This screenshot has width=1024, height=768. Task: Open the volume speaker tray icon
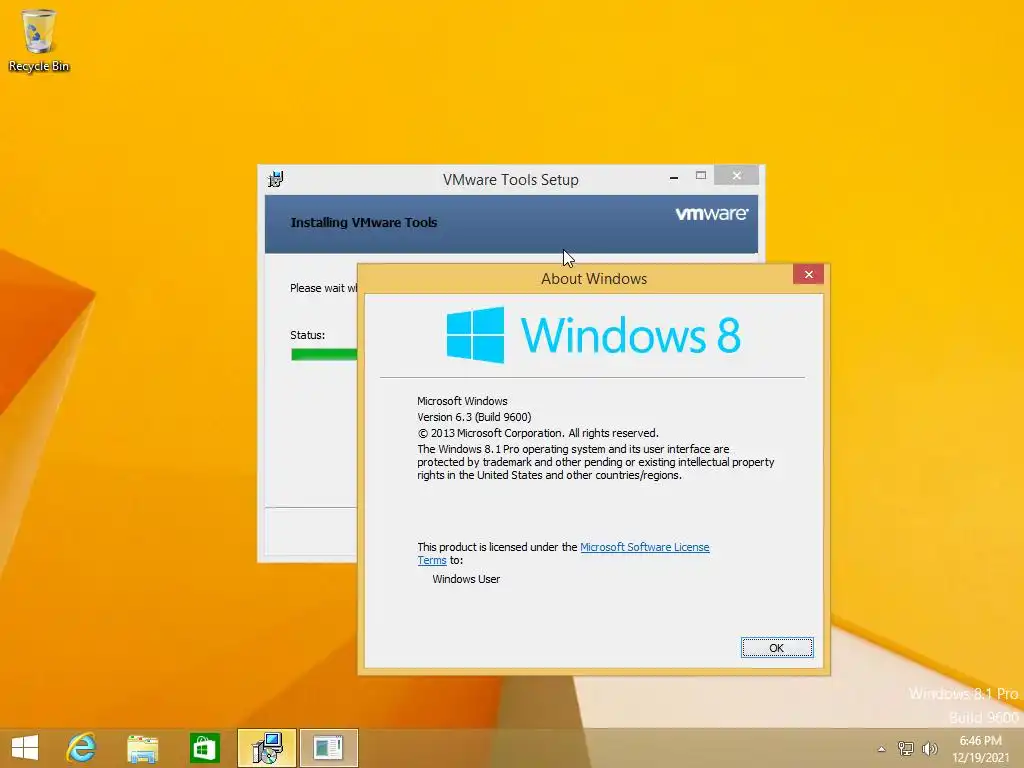[929, 749]
